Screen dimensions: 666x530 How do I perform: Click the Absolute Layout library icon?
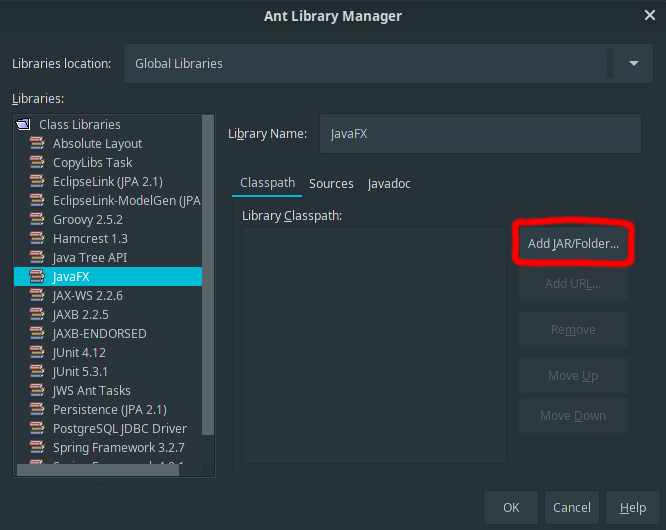pos(38,144)
